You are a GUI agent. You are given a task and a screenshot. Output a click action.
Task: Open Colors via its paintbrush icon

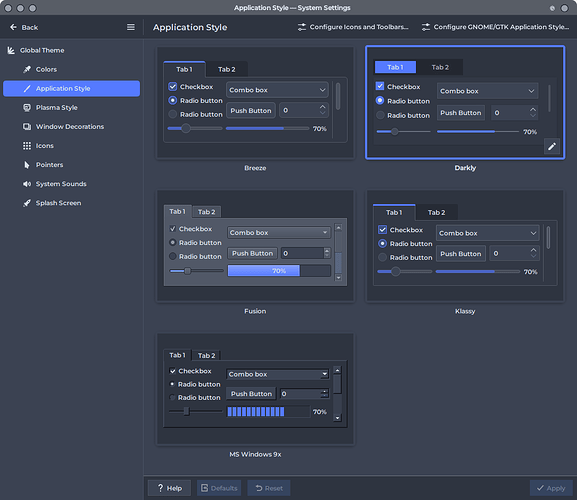point(27,69)
